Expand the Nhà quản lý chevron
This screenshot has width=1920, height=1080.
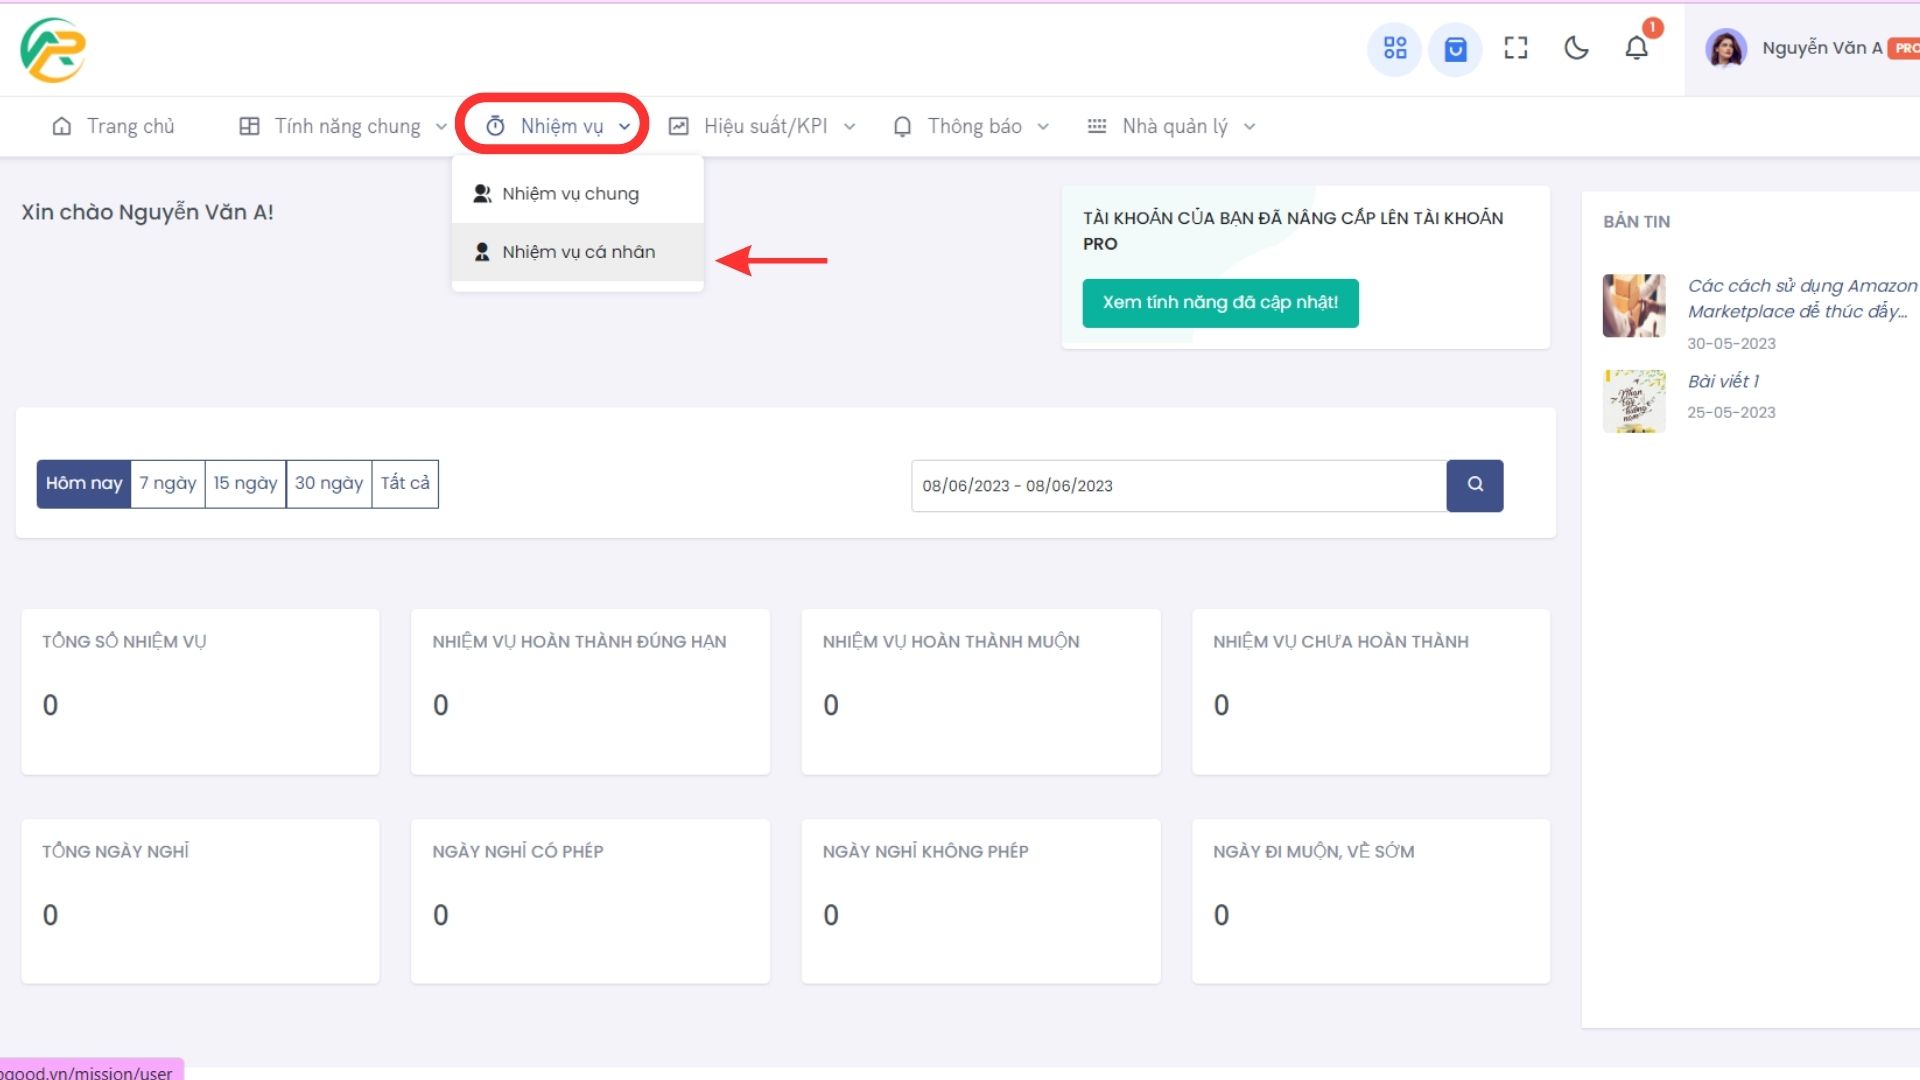1249,127
